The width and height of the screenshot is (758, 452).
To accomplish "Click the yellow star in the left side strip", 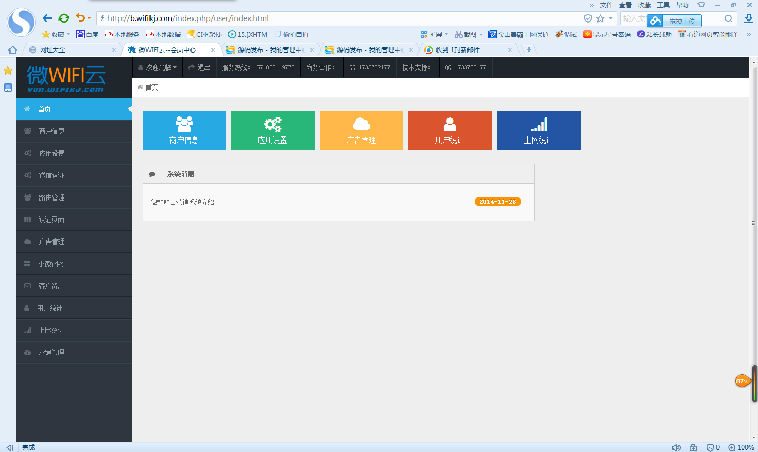I will point(8,71).
